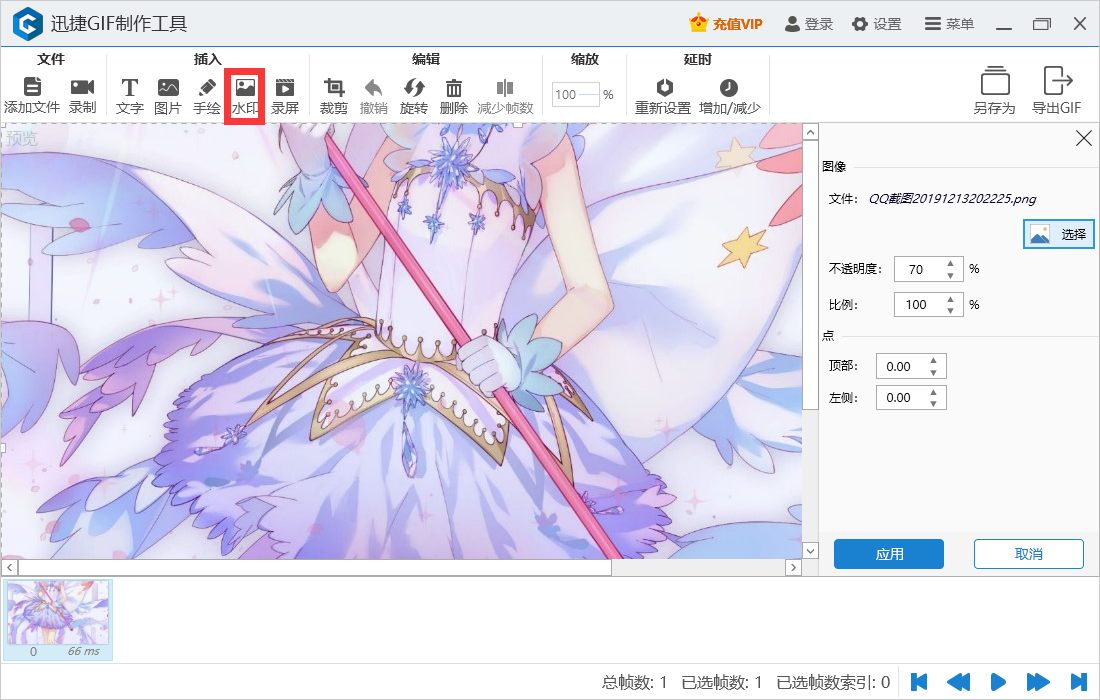Decrease 顶部 top value with down arrow
Image resolution: width=1100 pixels, height=700 pixels.
(934, 372)
